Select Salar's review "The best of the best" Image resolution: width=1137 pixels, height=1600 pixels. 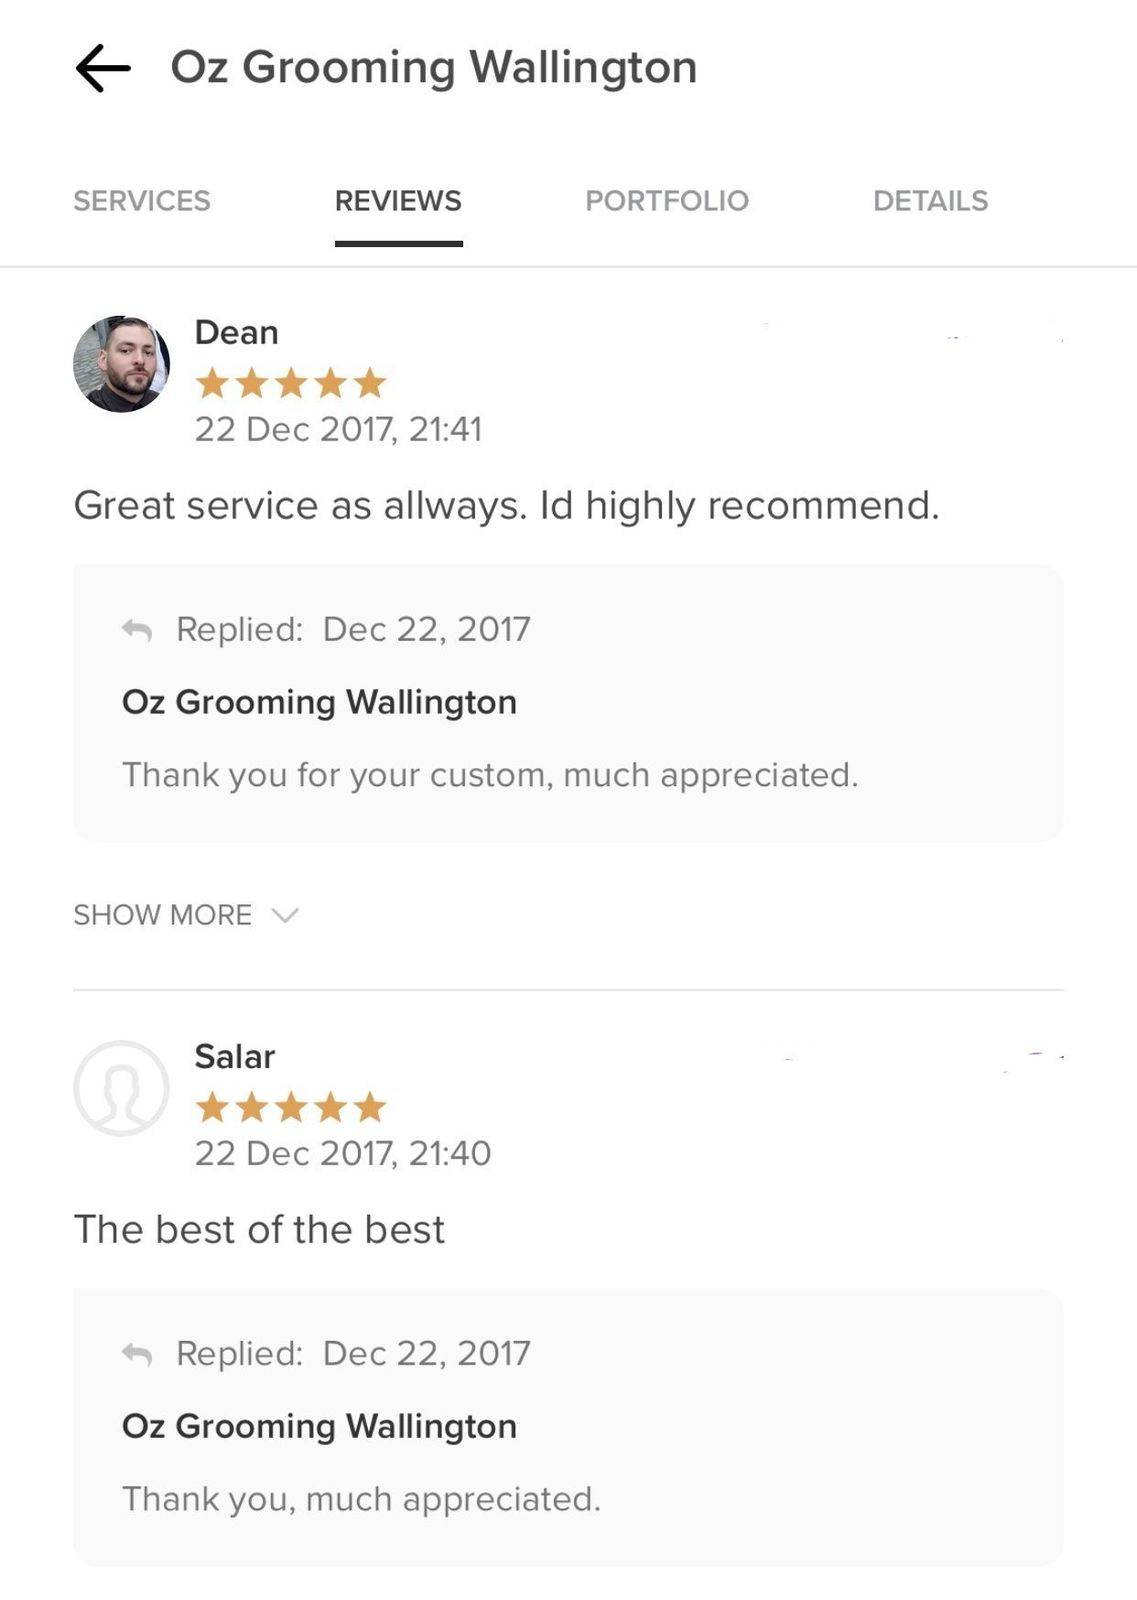click(259, 1229)
